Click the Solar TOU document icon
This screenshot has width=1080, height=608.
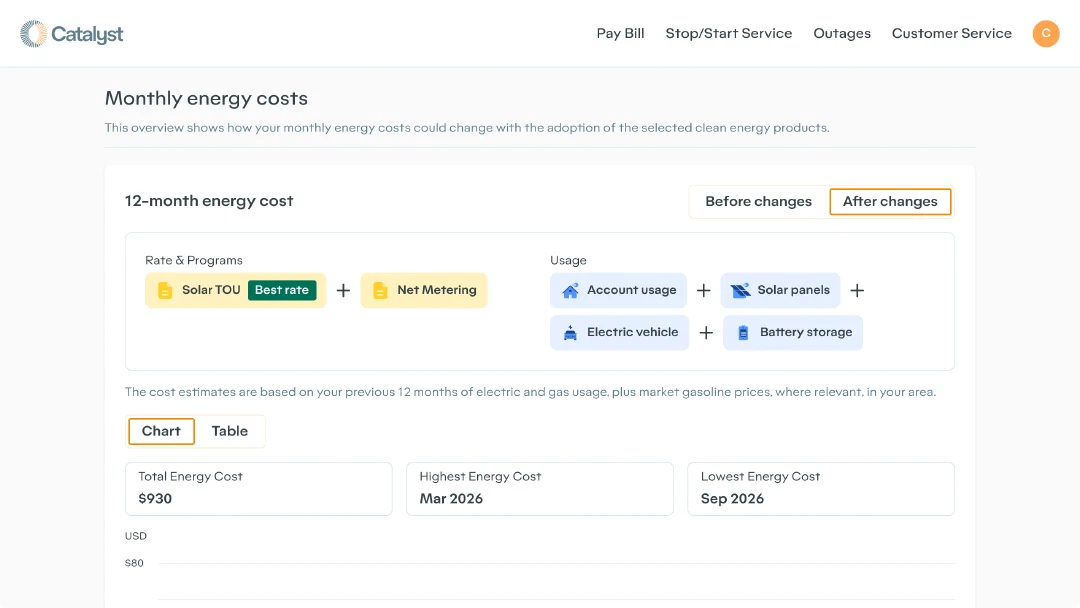pyautogui.click(x=165, y=291)
